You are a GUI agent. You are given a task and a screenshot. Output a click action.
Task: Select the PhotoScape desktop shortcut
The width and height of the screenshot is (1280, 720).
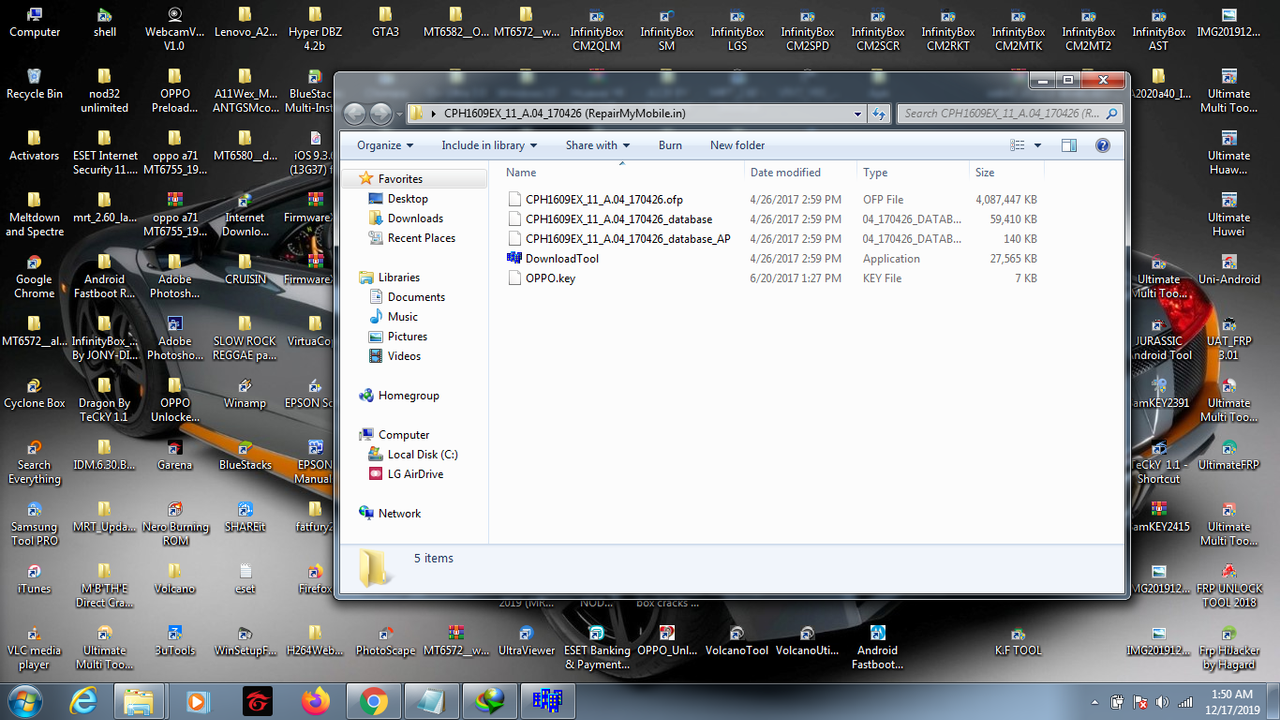(x=385, y=641)
